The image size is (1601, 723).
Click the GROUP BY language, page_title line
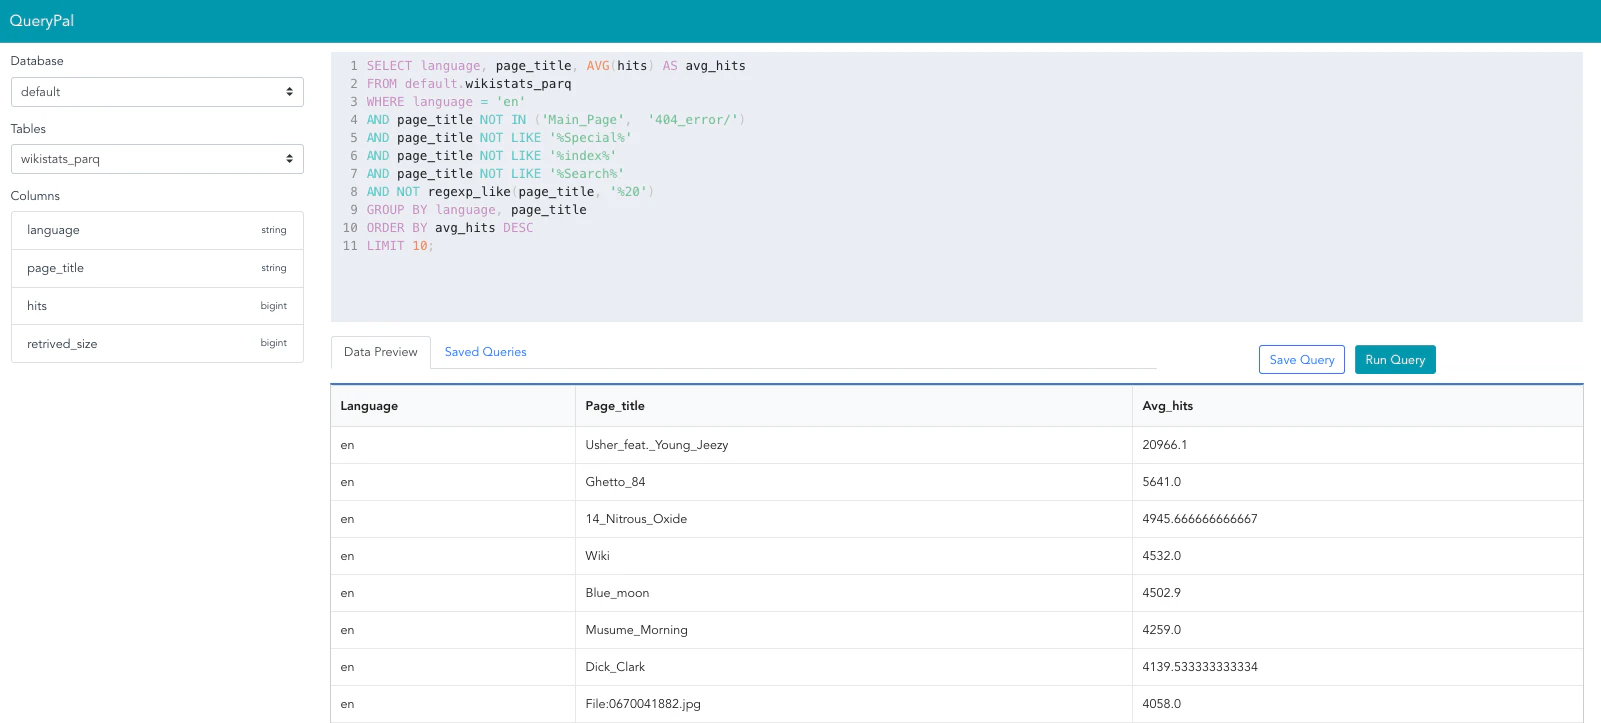(x=477, y=210)
